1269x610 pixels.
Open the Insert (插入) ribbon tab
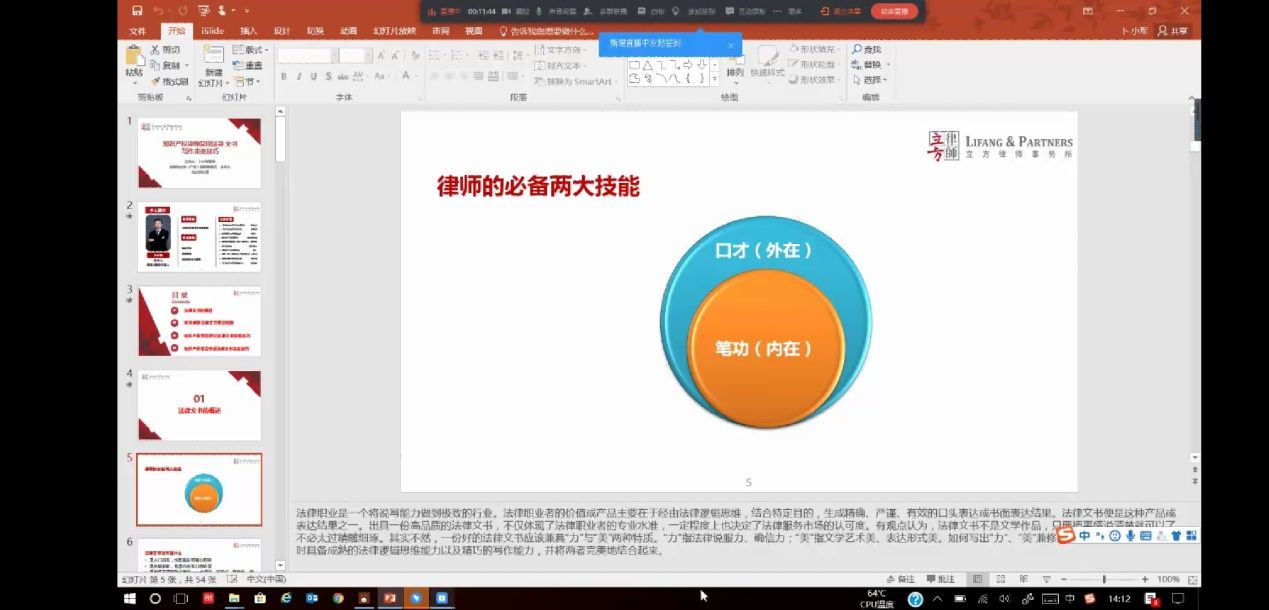pos(248,31)
